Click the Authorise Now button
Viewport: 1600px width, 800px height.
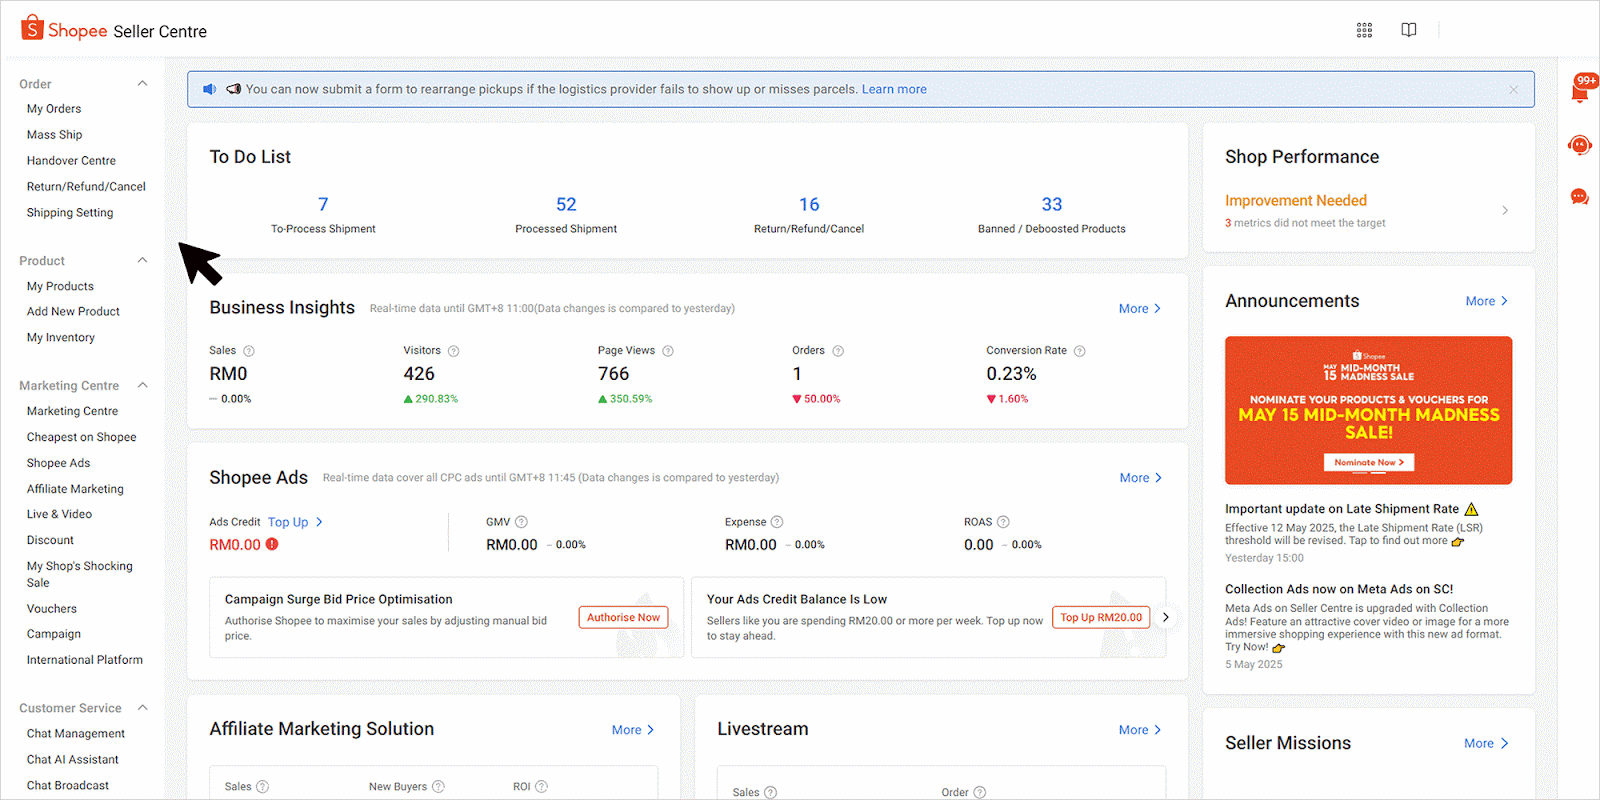pos(623,618)
